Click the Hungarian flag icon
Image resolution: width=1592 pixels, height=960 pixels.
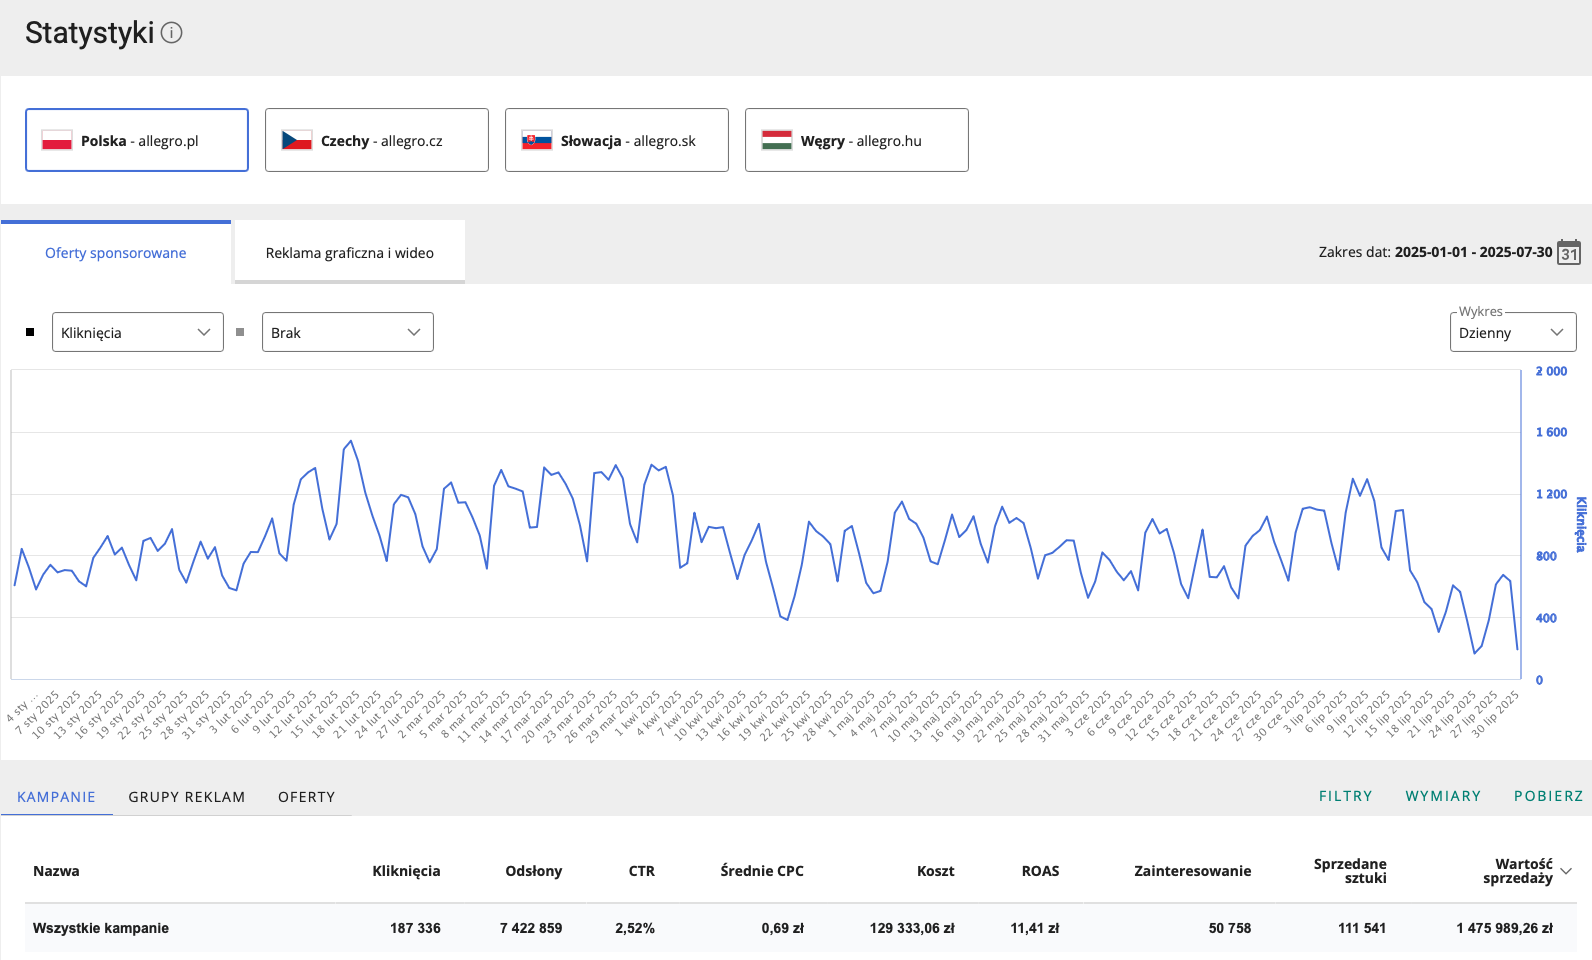777,141
